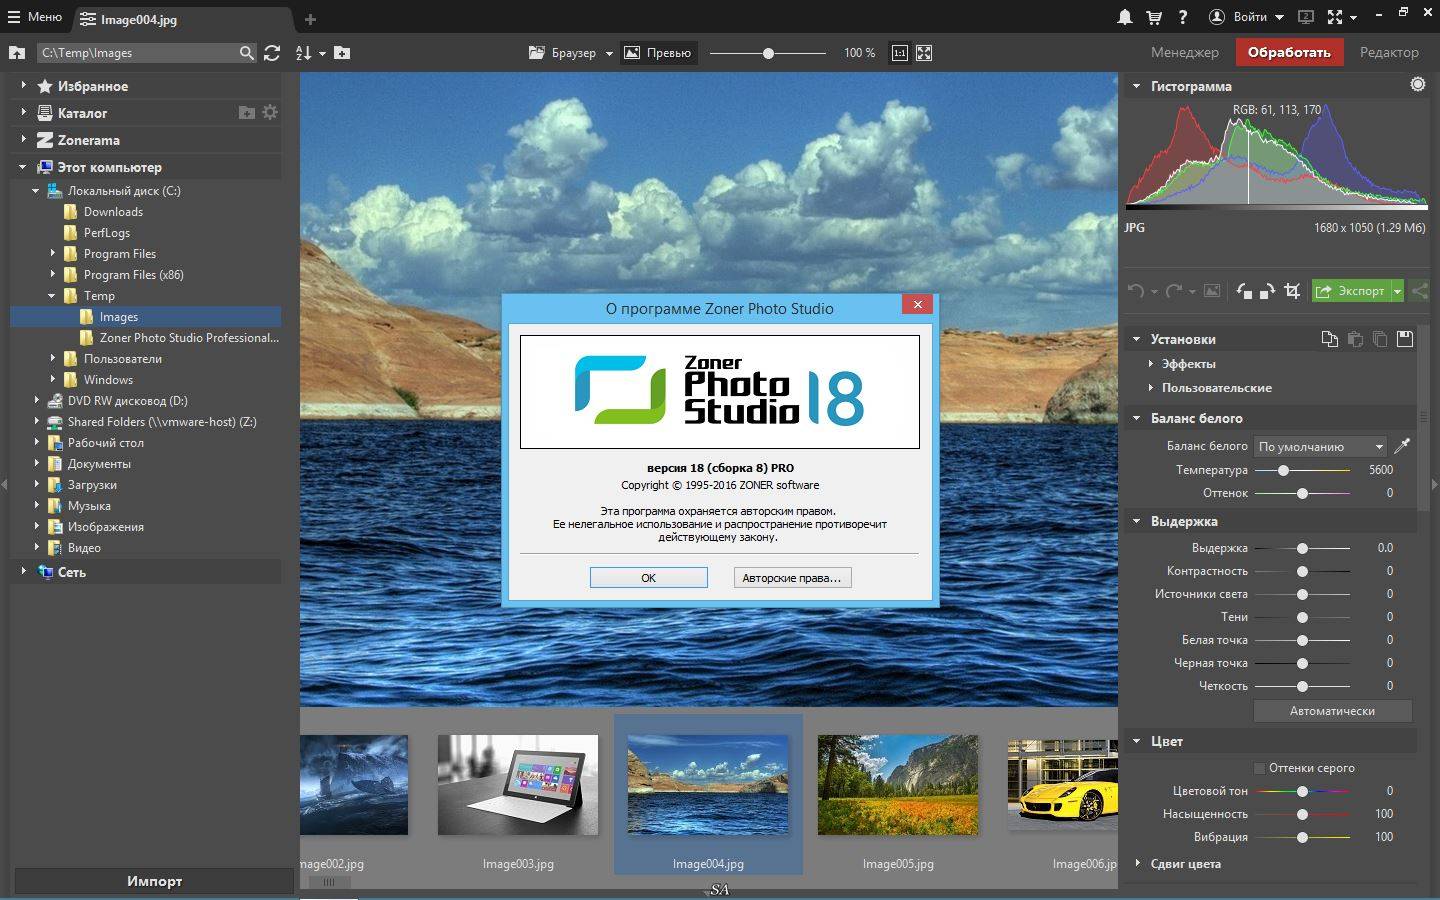
Task: Select the crop tool icon
Action: 1292,291
